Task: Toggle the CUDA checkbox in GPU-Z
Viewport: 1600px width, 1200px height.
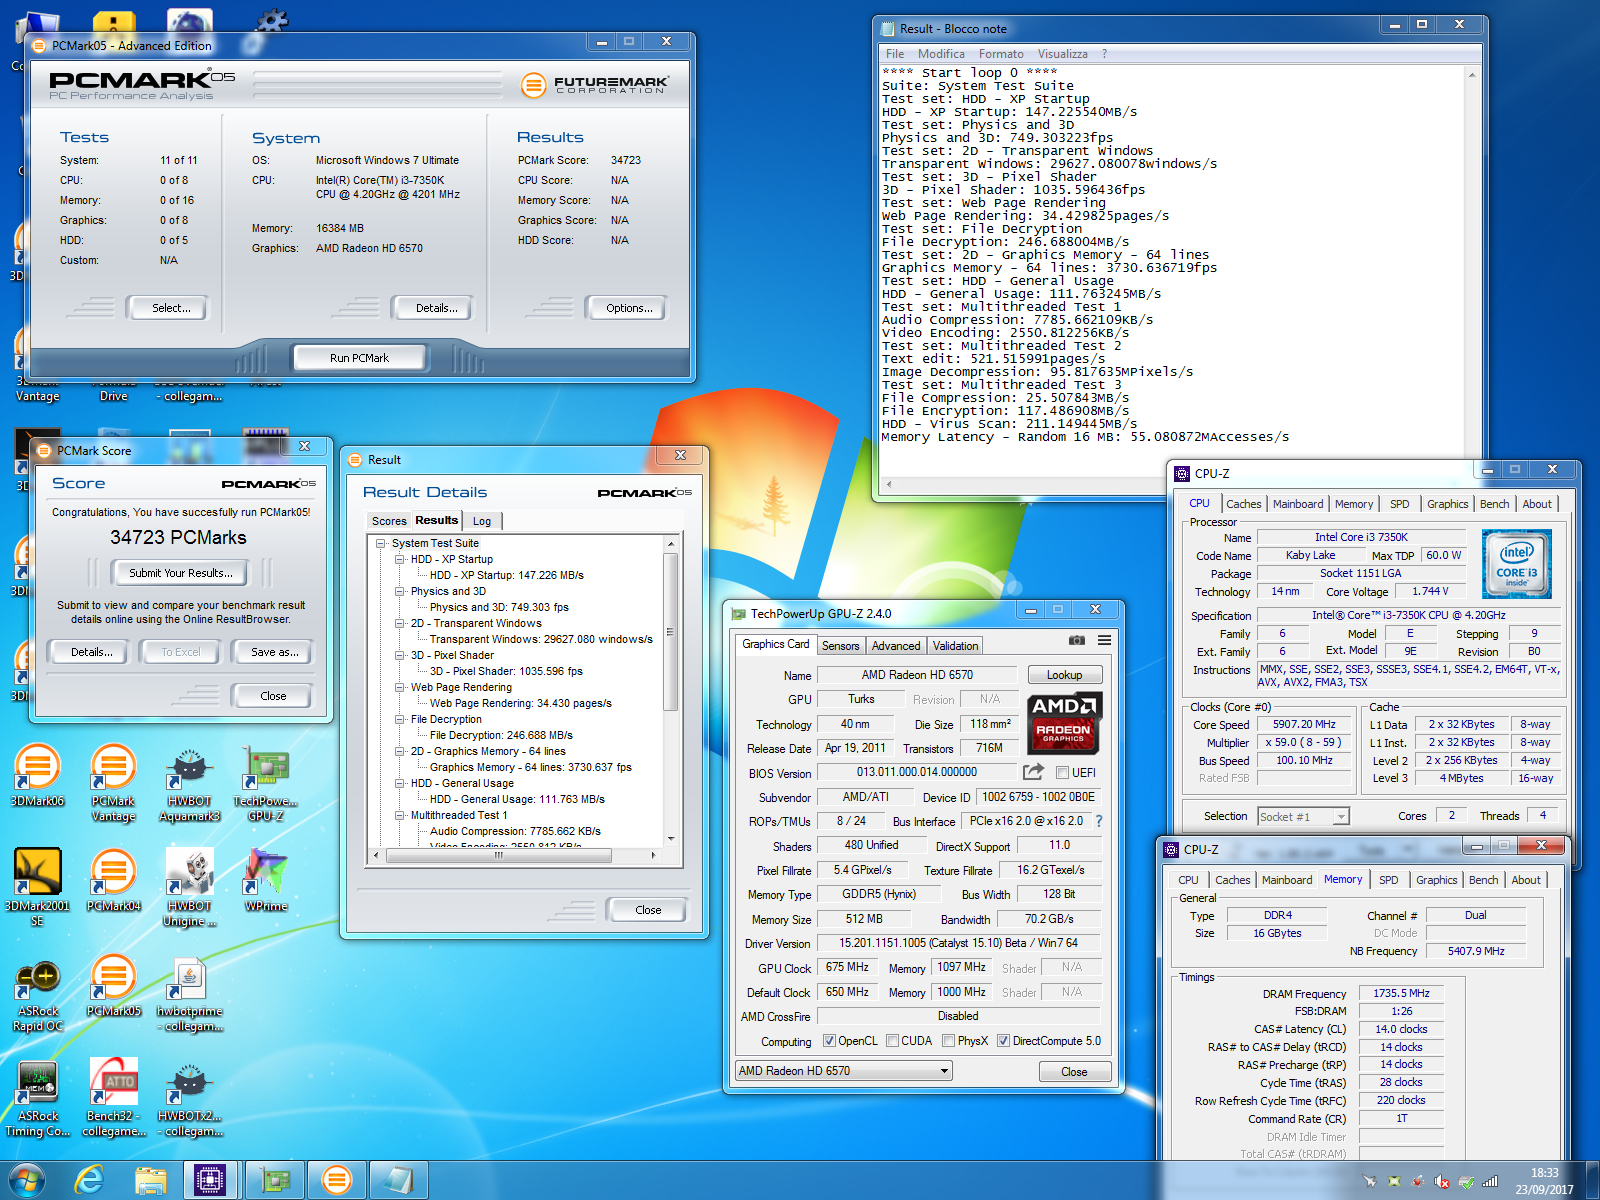Action: pos(892,1041)
